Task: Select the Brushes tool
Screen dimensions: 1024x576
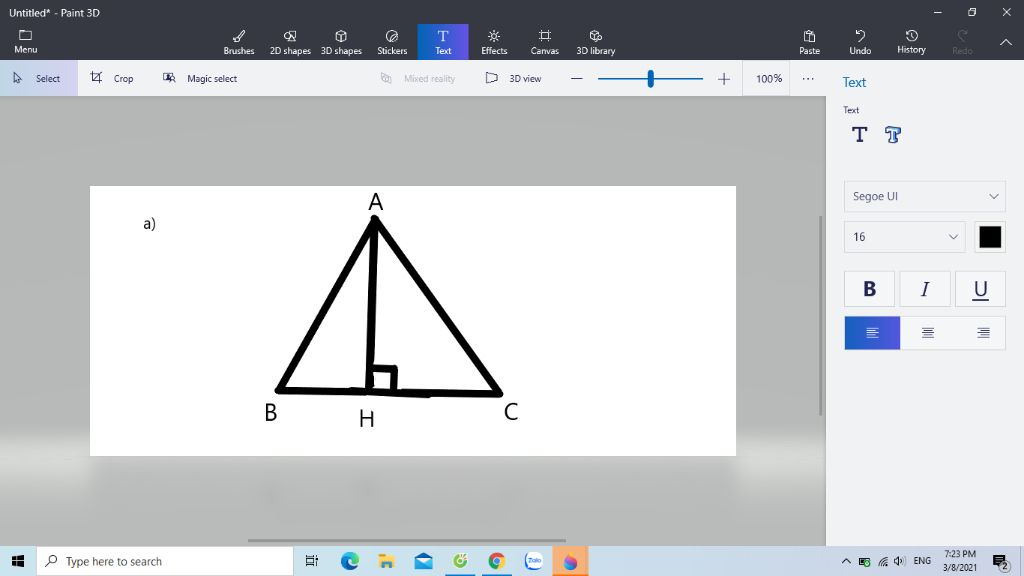Action: (x=238, y=42)
